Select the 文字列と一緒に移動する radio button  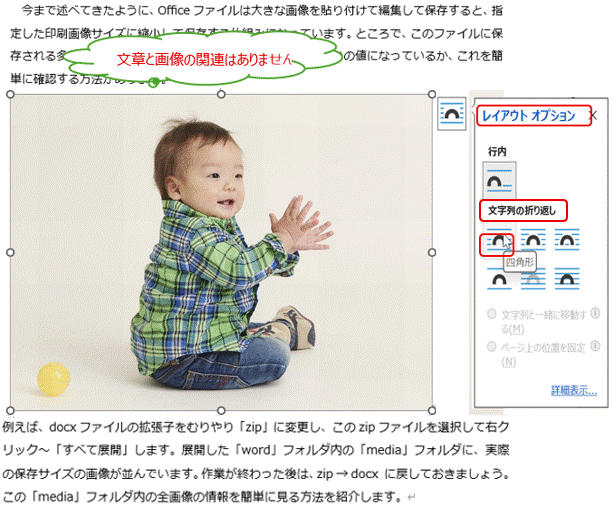point(490,314)
